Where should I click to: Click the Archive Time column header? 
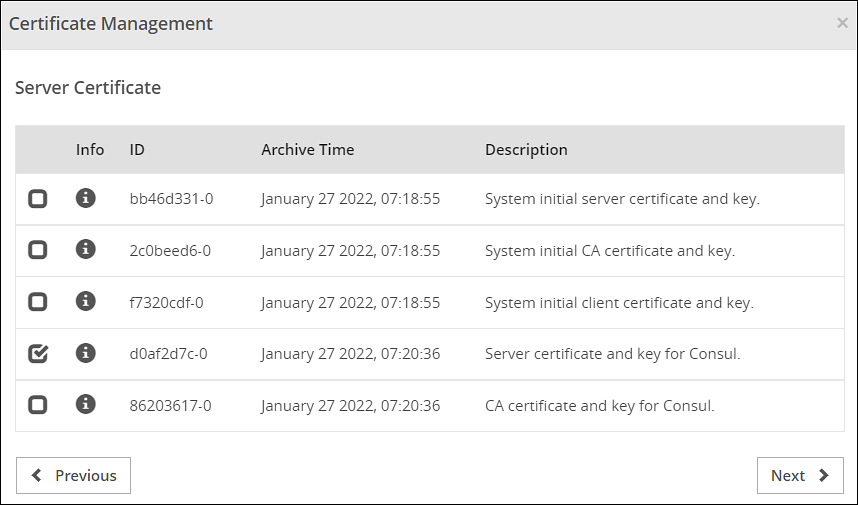[307, 150]
